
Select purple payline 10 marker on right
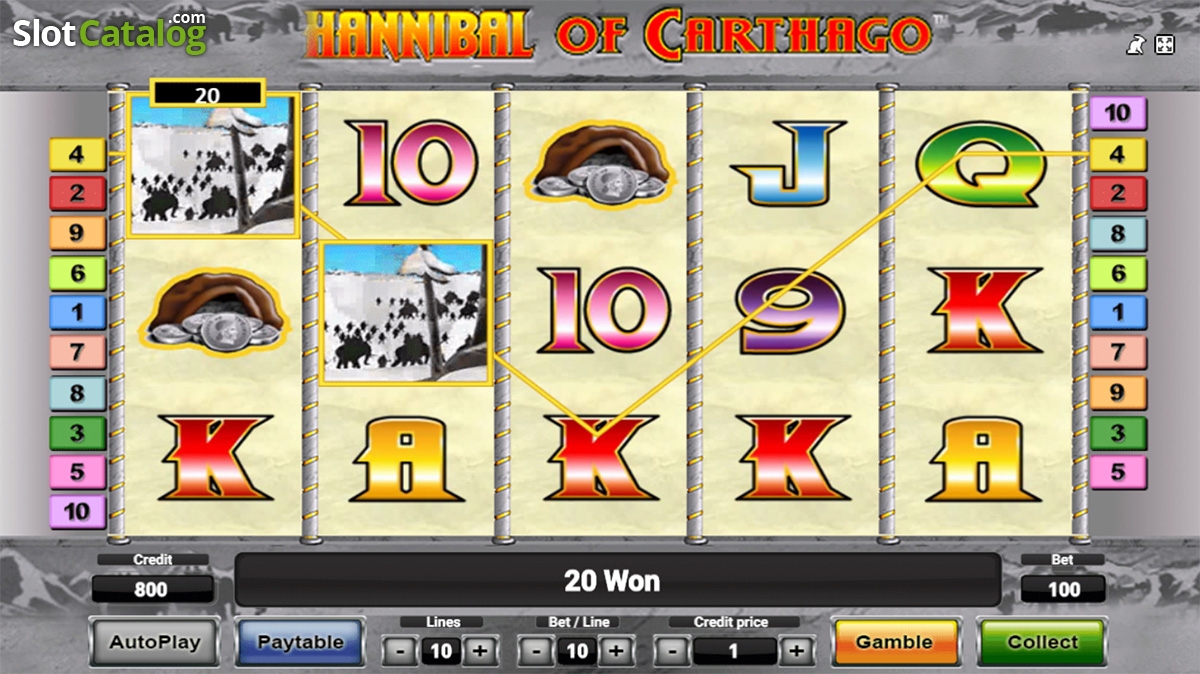pyautogui.click(x=1118, y=113)
